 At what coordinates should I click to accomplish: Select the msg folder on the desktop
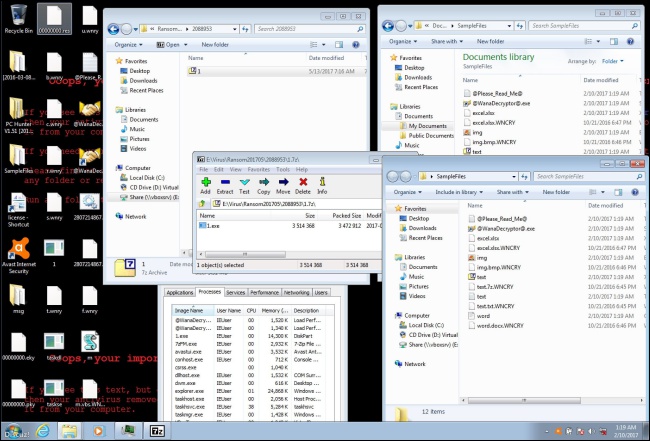tap(18, 298)
